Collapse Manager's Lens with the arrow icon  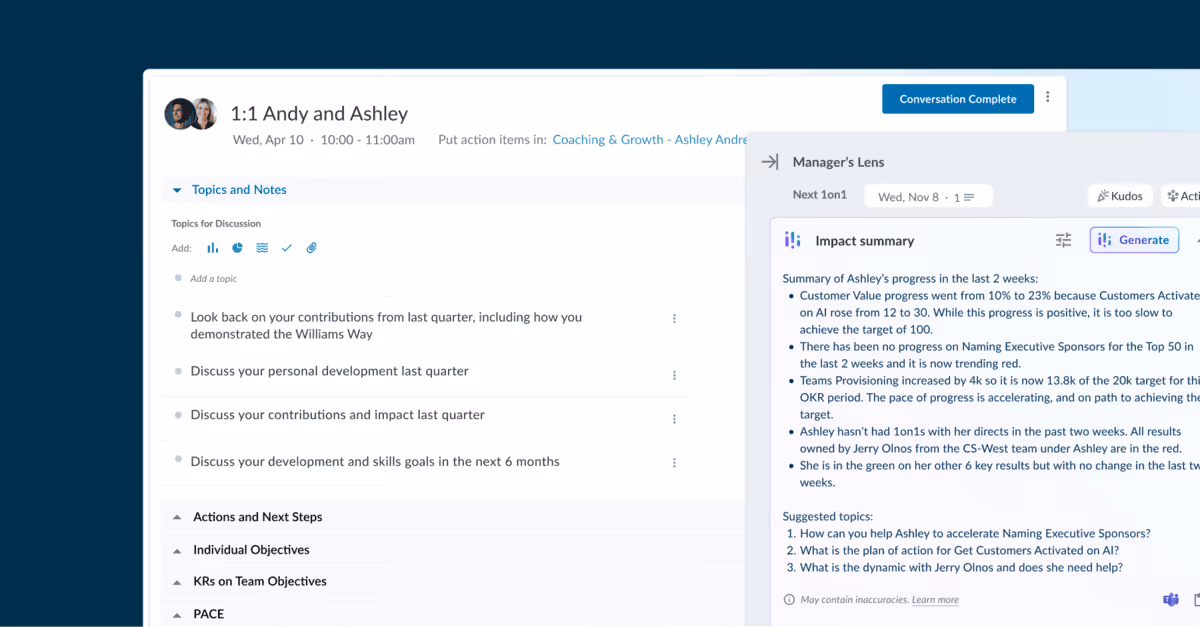[769, 161]
